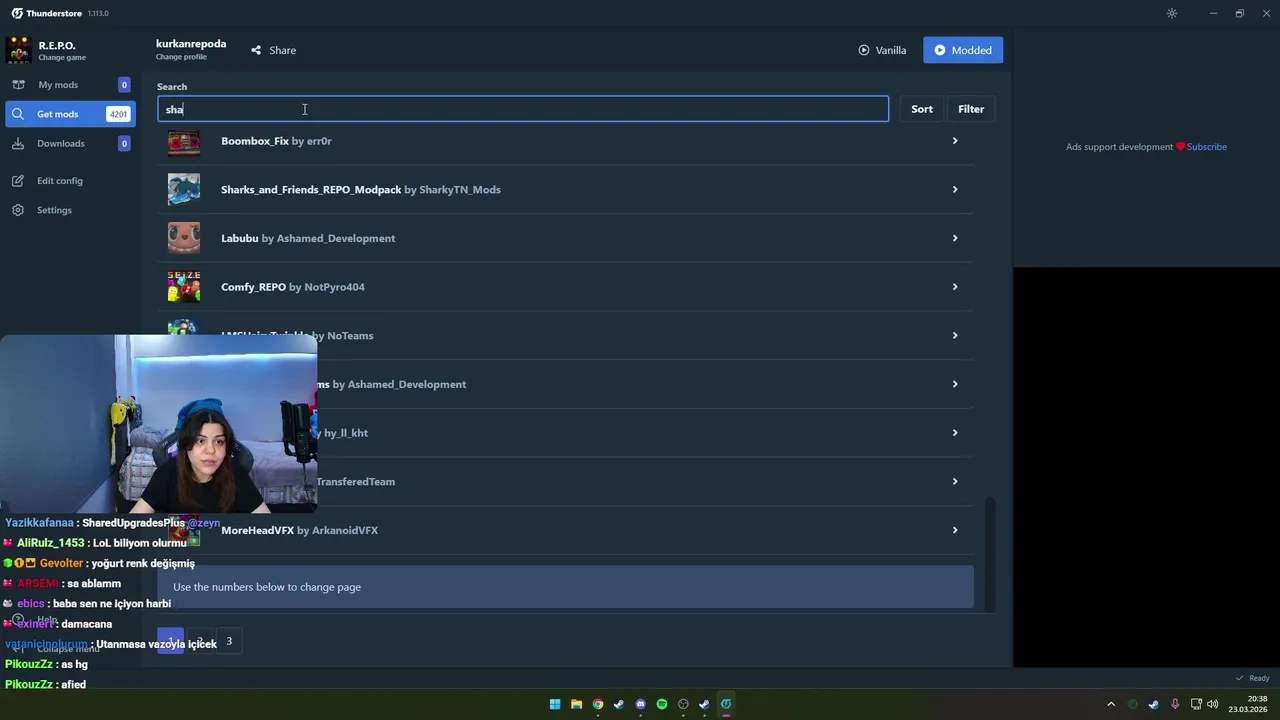
Task: Open OBS Studio from taskbar
Action: pos(683,704)
